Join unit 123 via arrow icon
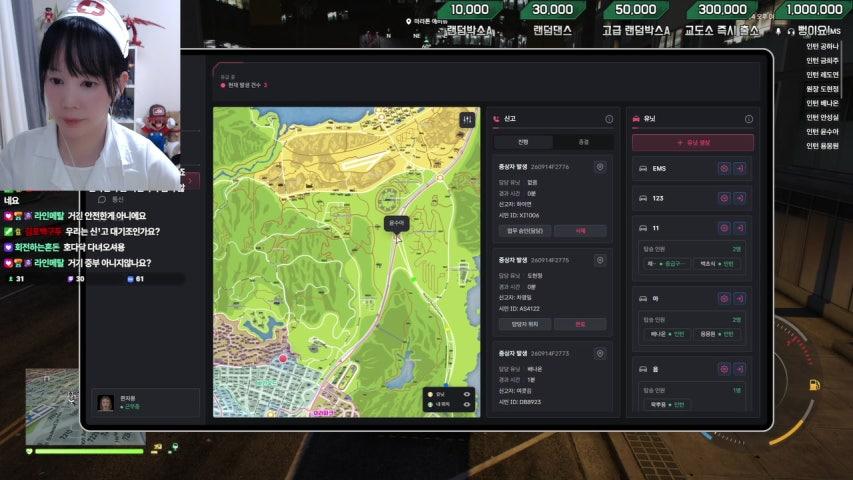 tap(740, 199)
